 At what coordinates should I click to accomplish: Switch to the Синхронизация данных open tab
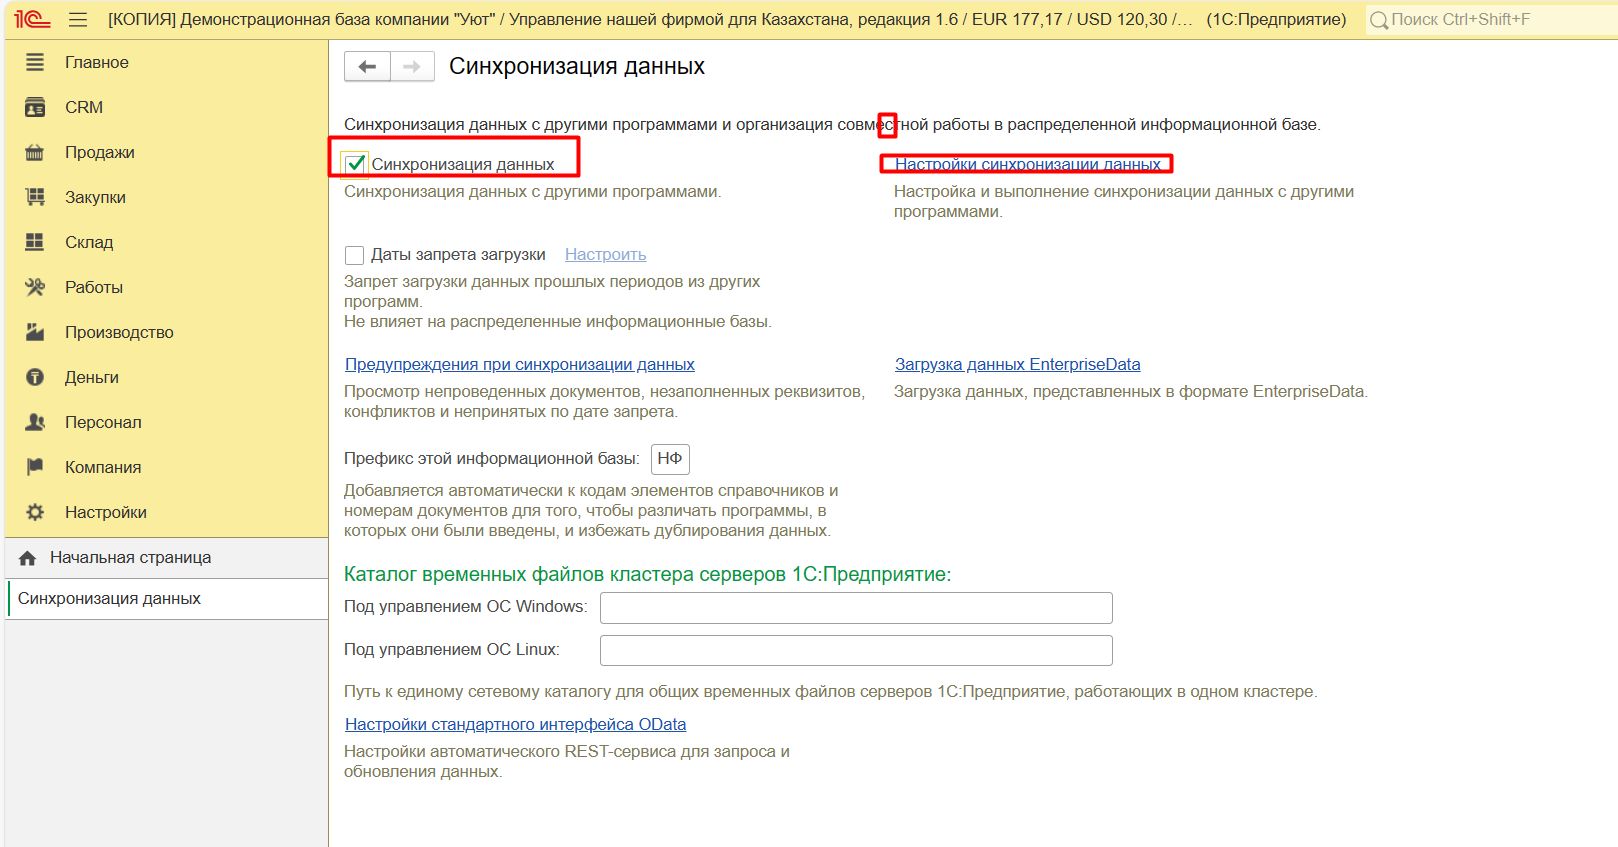pyautogui.click(x=109, y=599)
